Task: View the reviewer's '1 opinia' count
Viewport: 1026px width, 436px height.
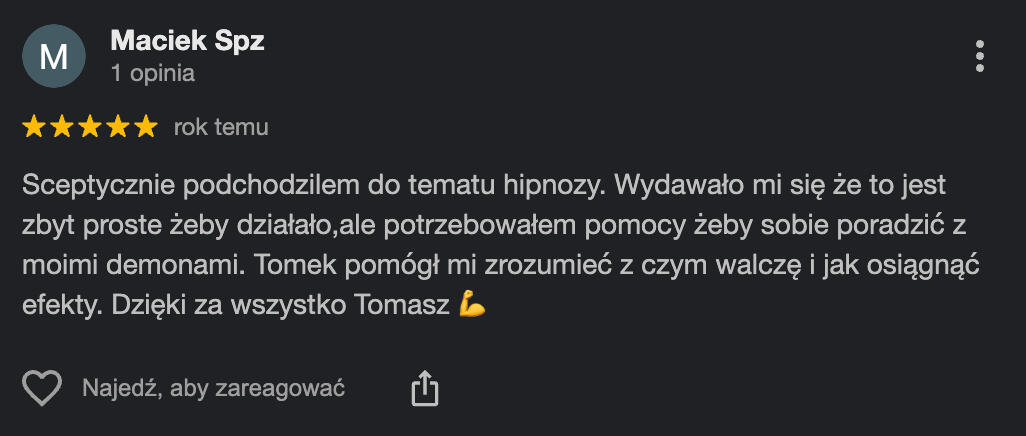Action: tap(153, 73)
